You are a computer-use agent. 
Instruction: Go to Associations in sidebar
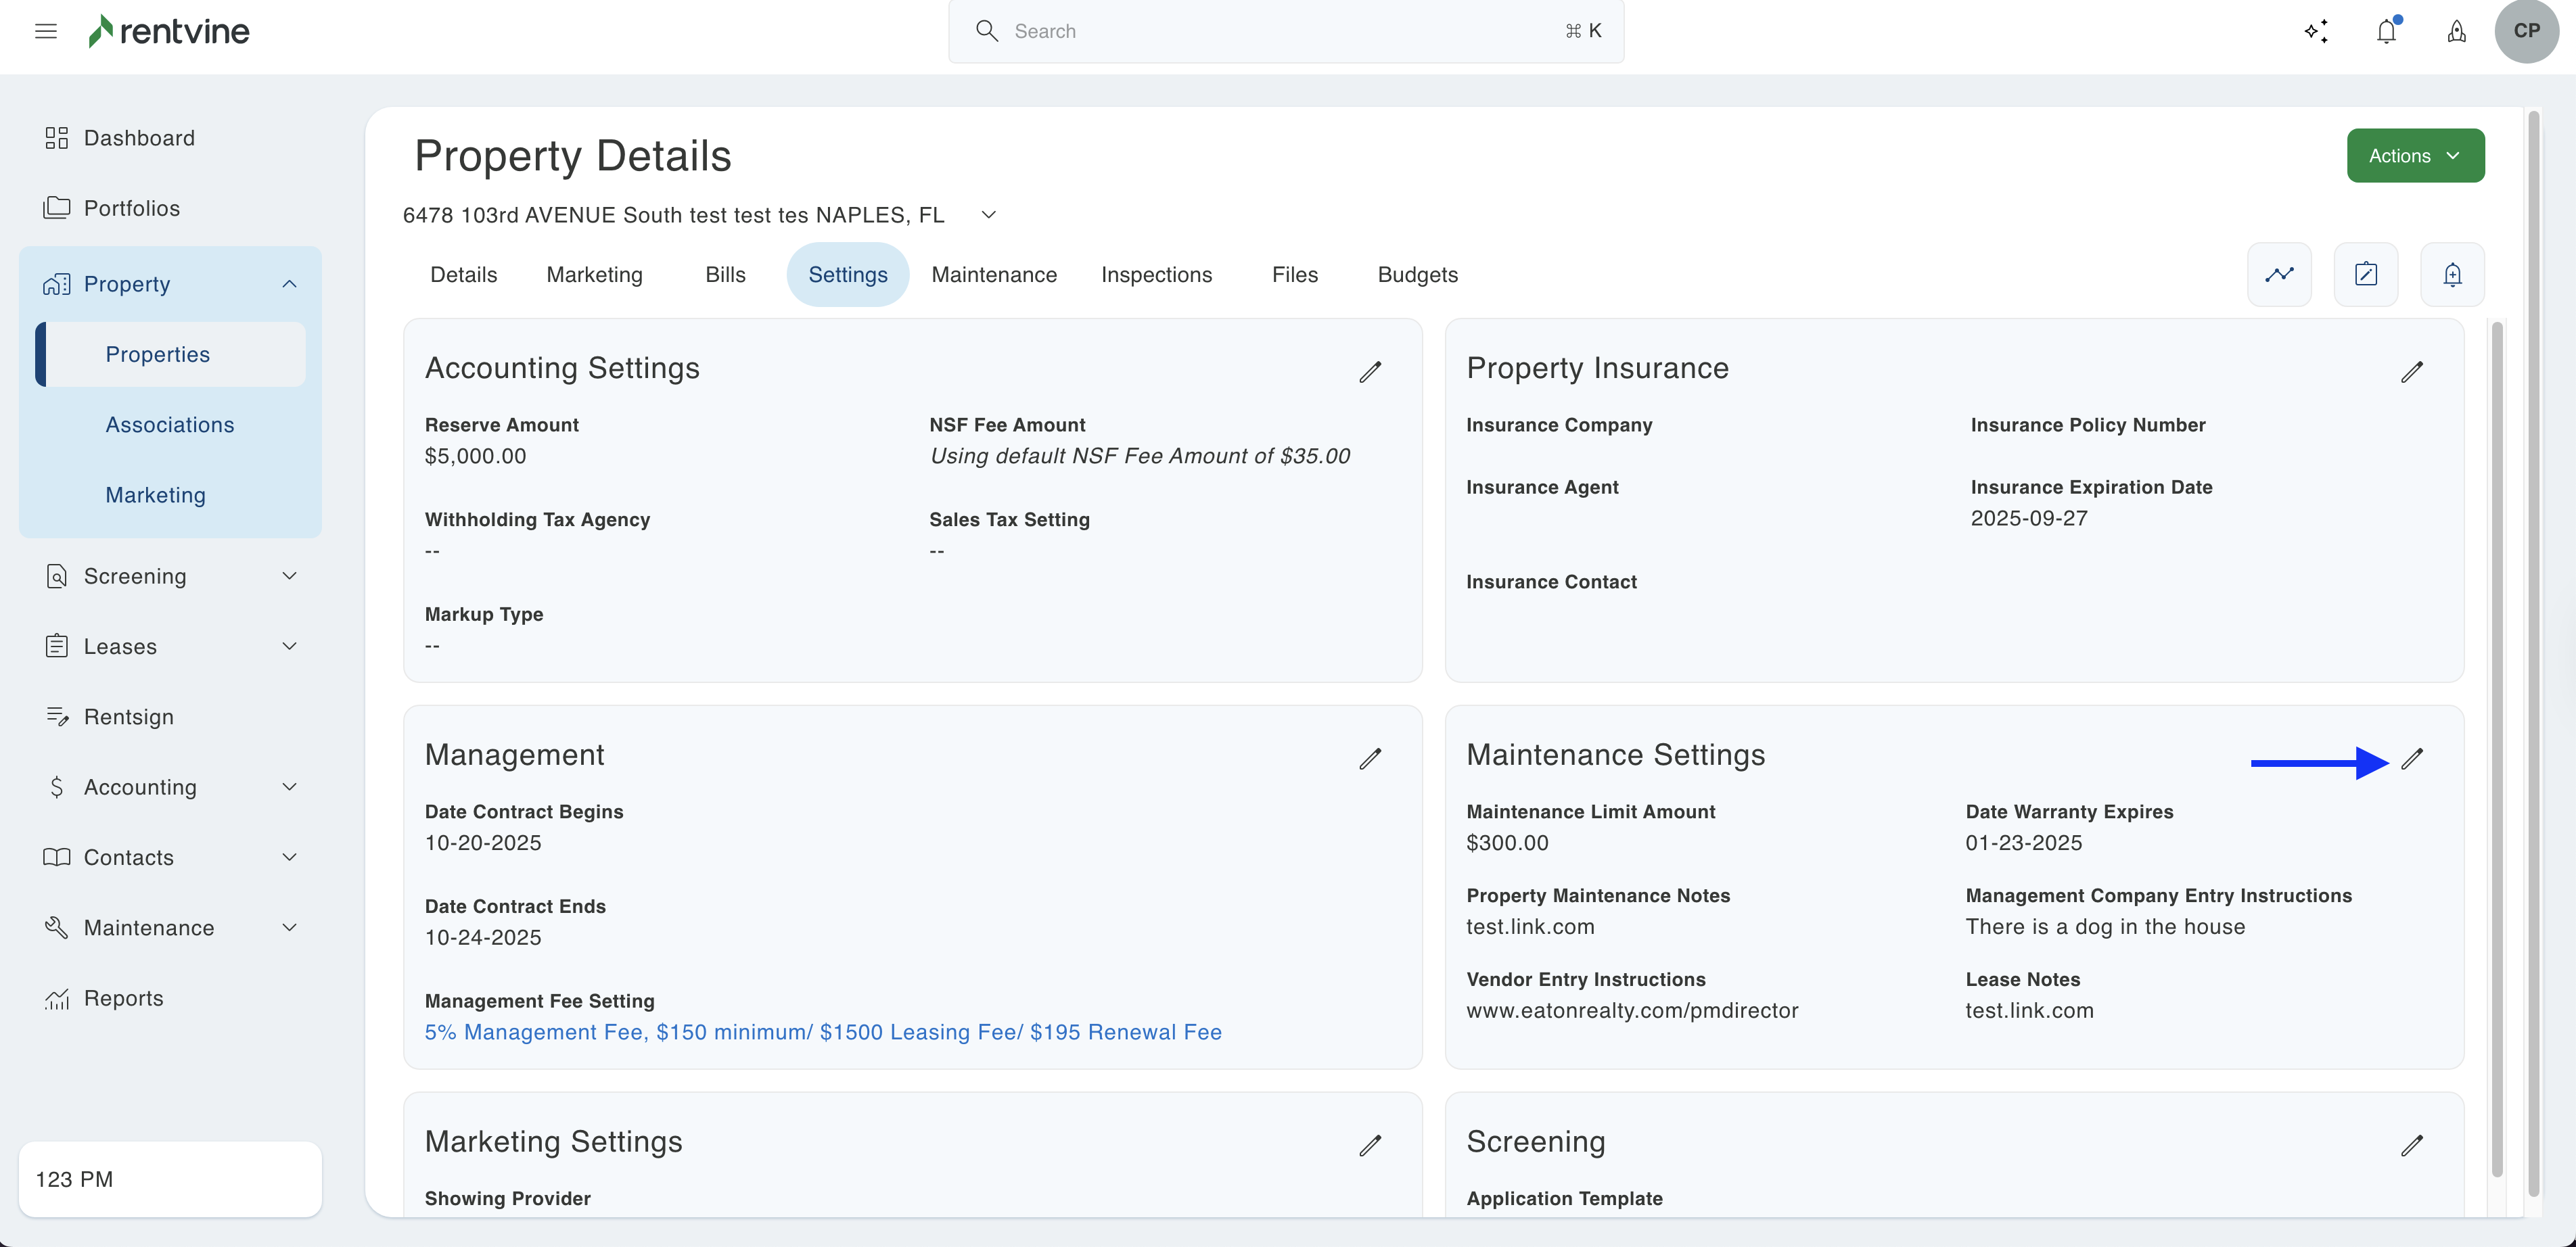pyautogui.click(x=170, y=424)
